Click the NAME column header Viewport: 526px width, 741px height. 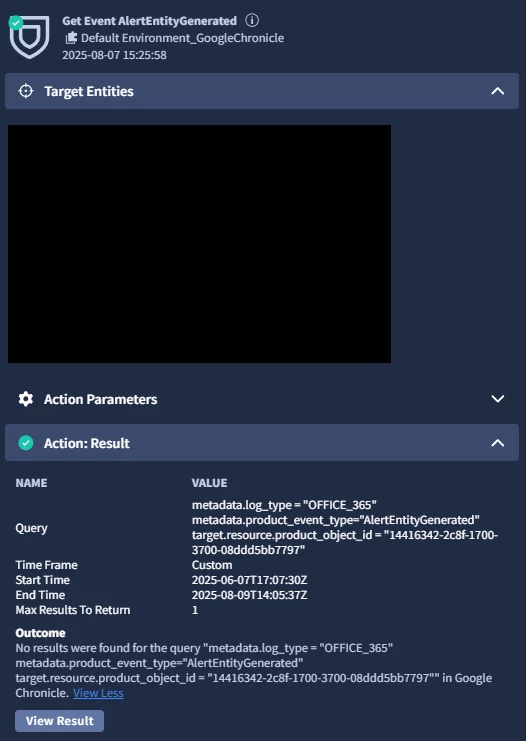[31, 483]
